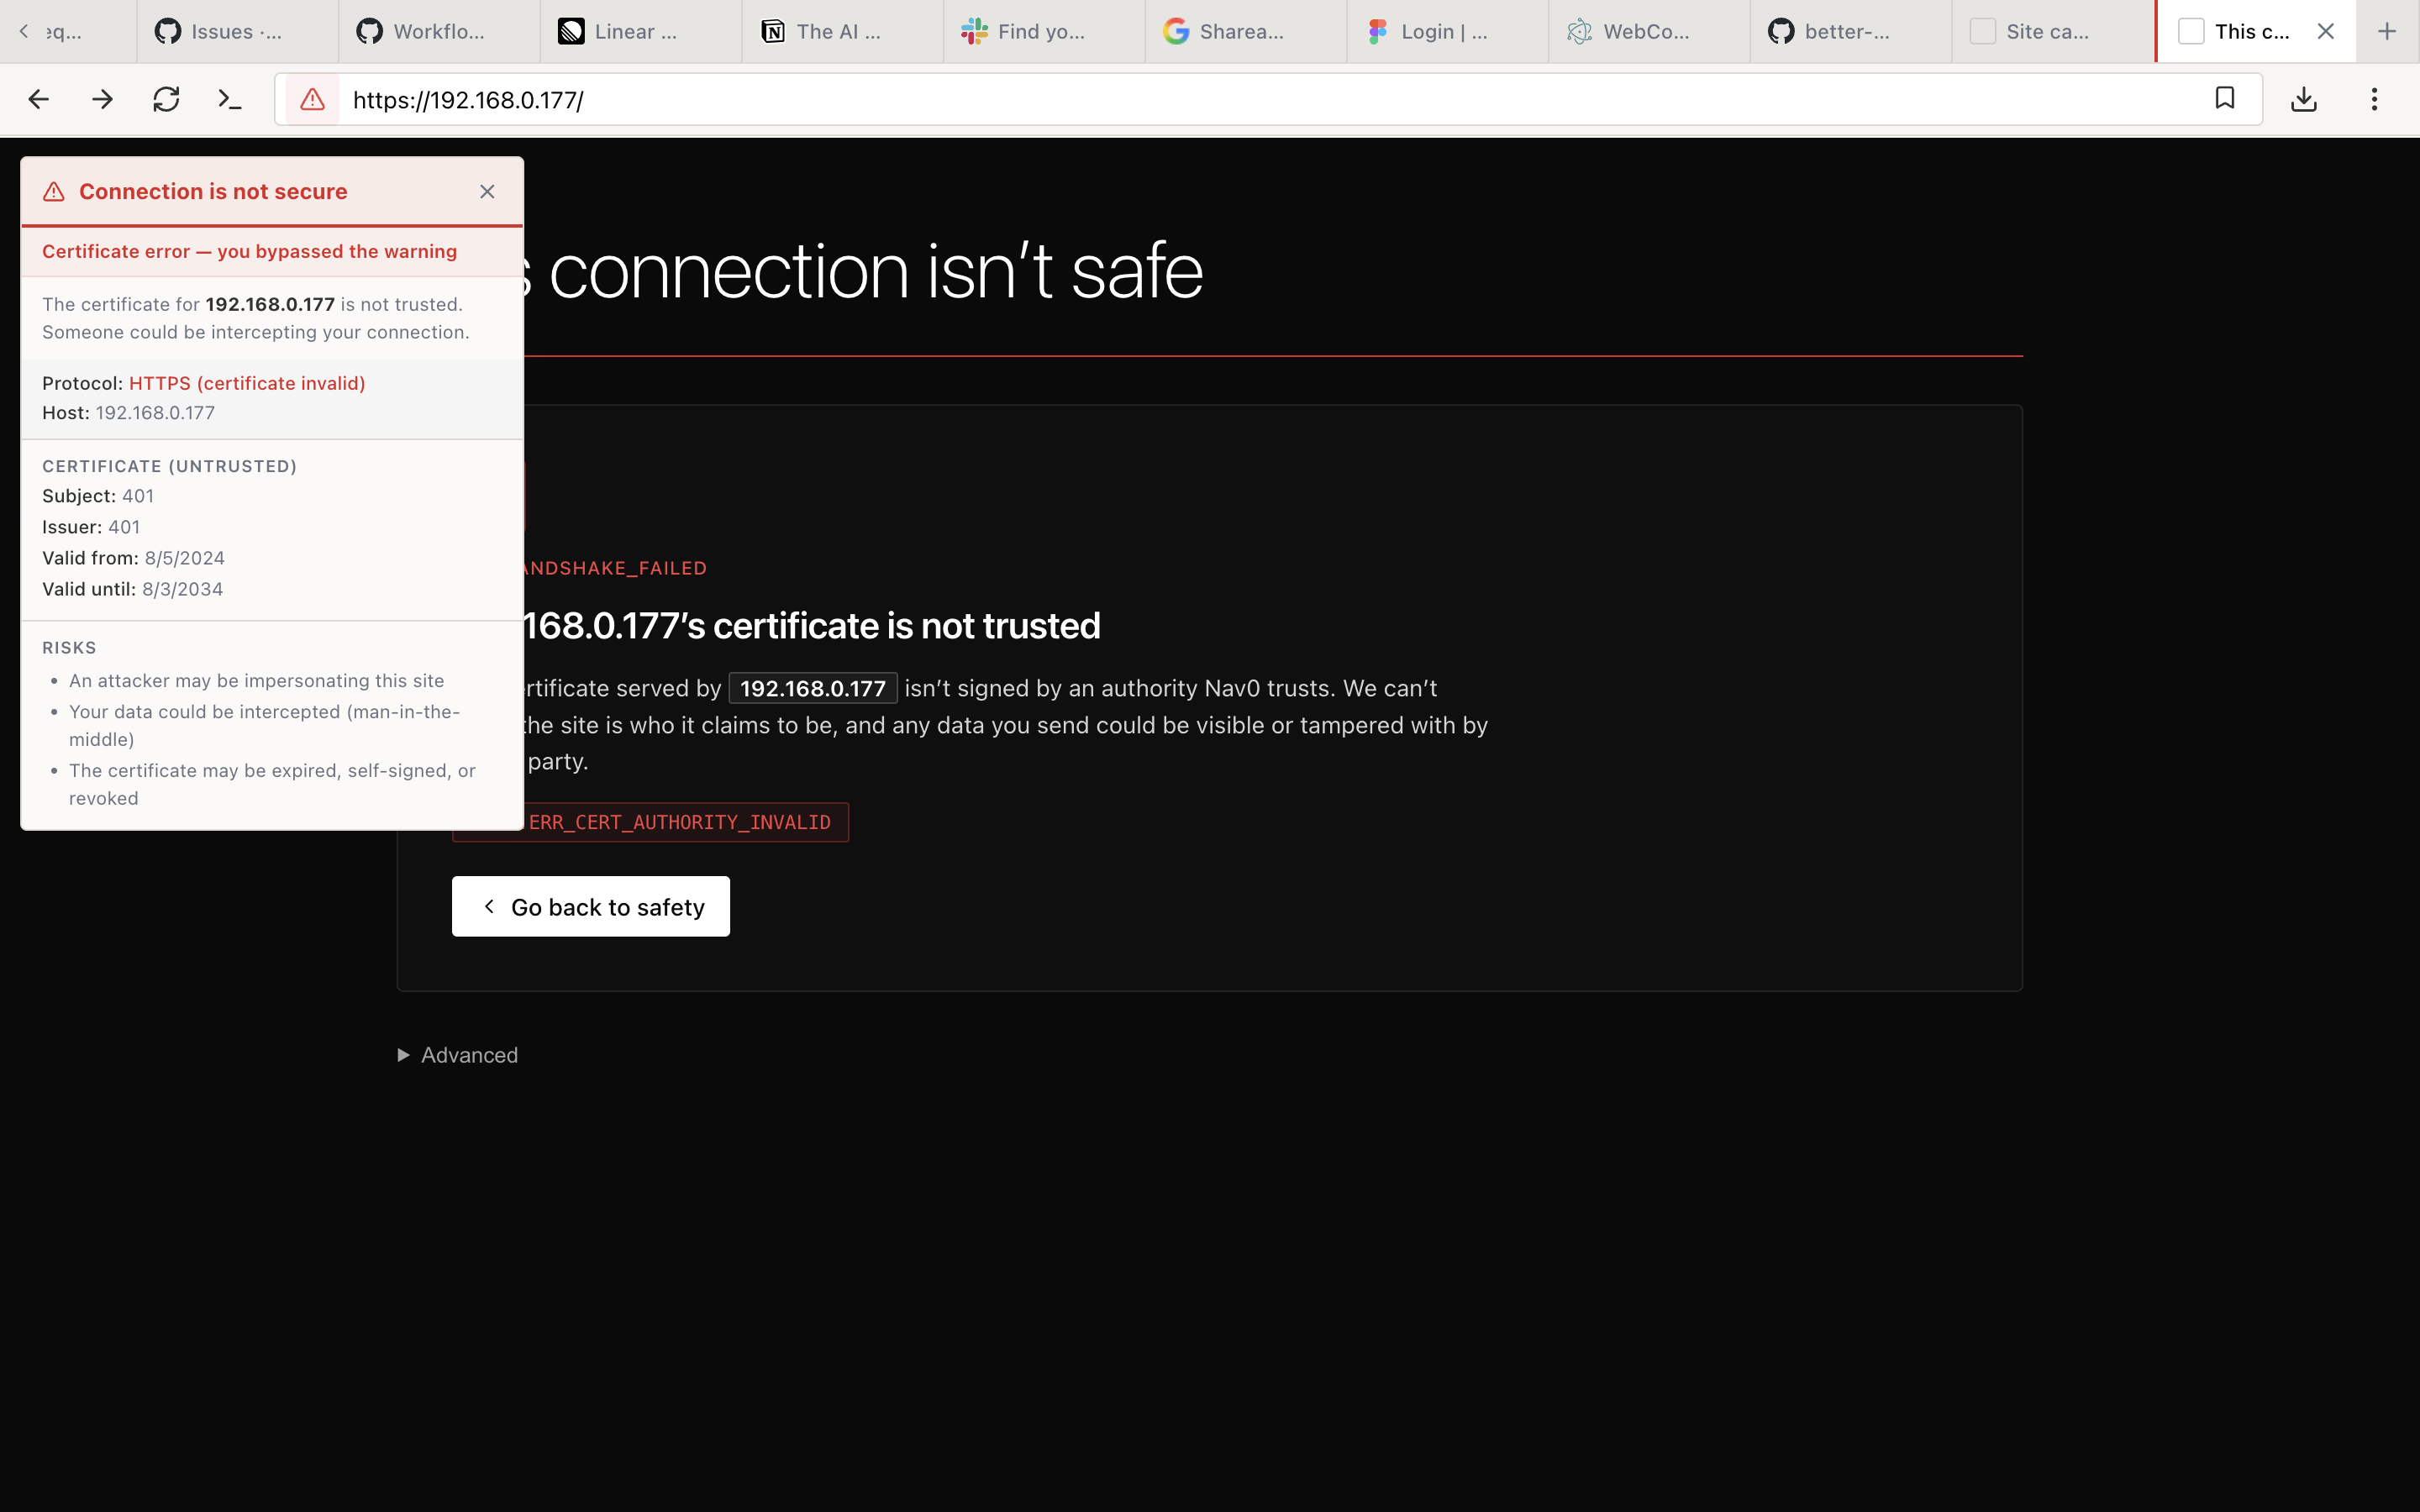Go forward using the browser forward arrow
This screenshot has height=1512, width=2420.
(x=102, y=99)
